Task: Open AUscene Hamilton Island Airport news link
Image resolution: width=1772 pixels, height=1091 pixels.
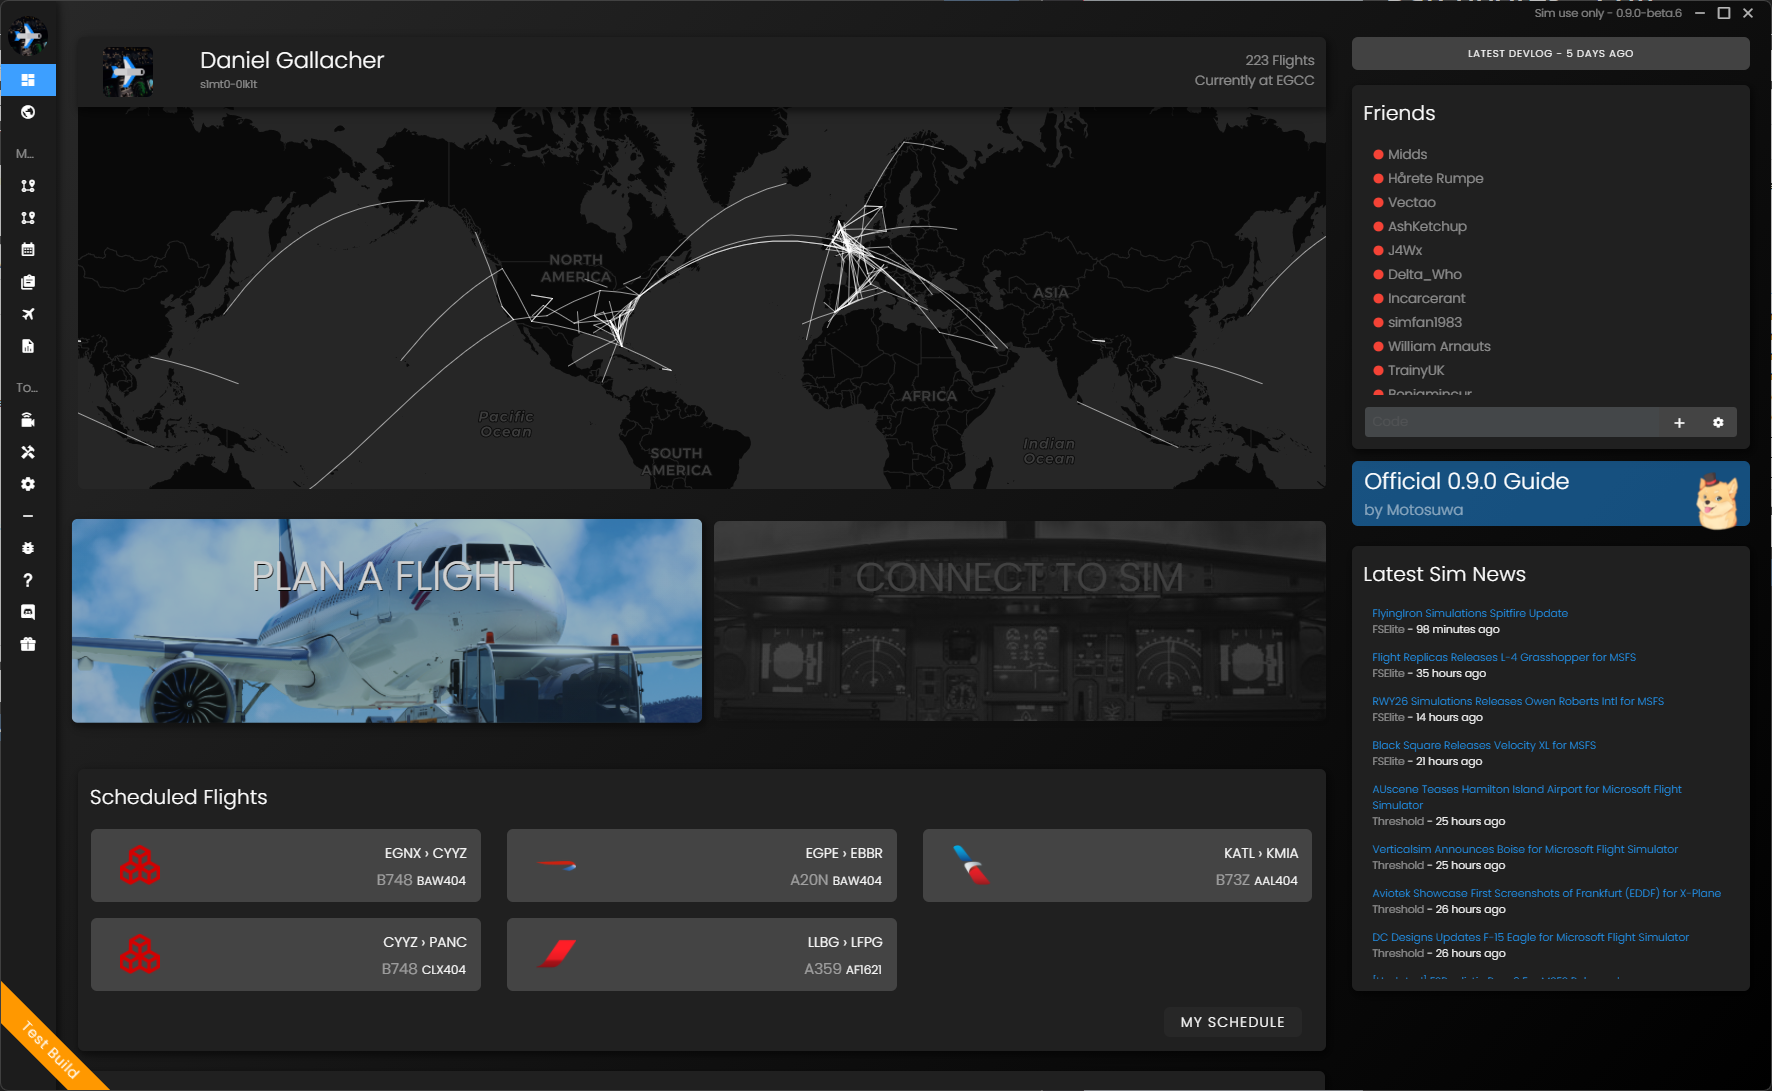Action: pos(1527,797)
